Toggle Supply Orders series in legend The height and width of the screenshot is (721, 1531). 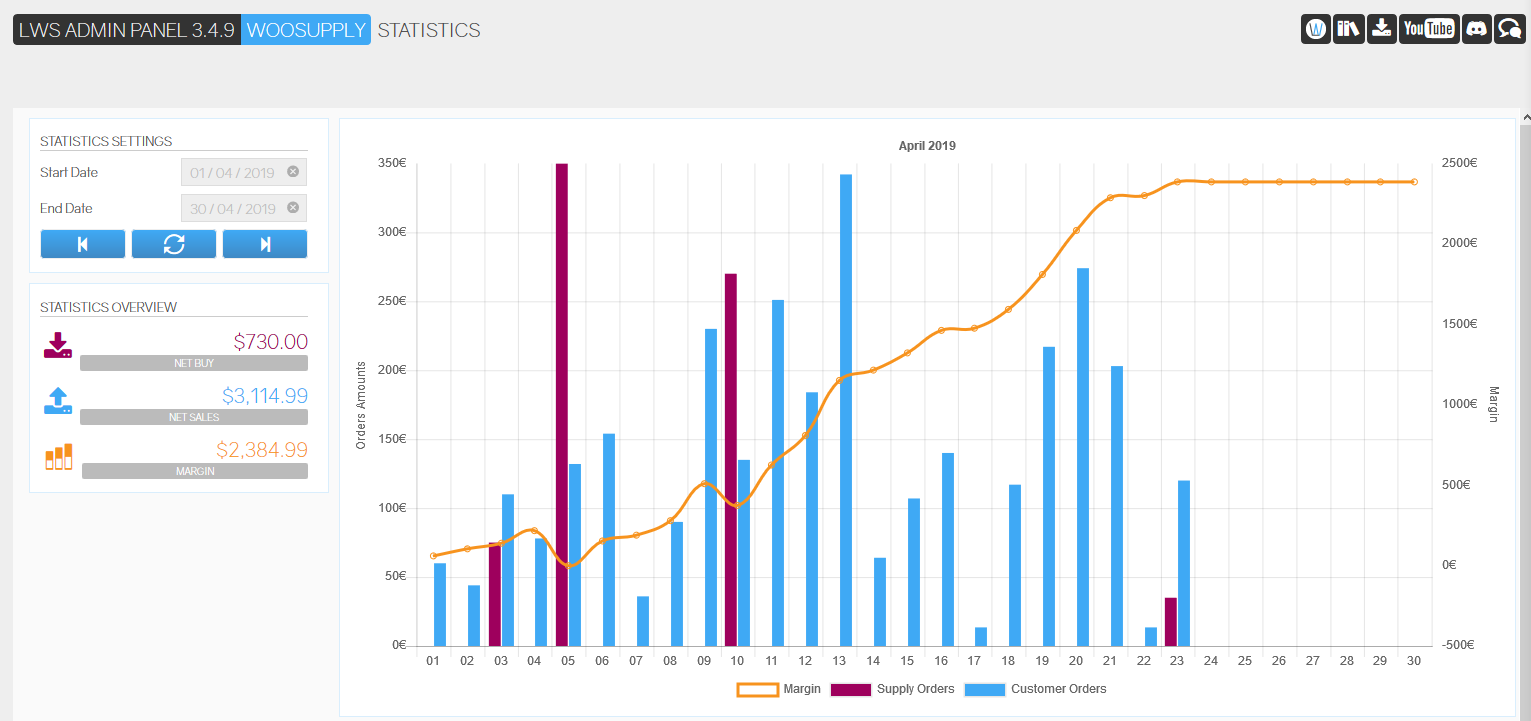click(x=892, y=689)
